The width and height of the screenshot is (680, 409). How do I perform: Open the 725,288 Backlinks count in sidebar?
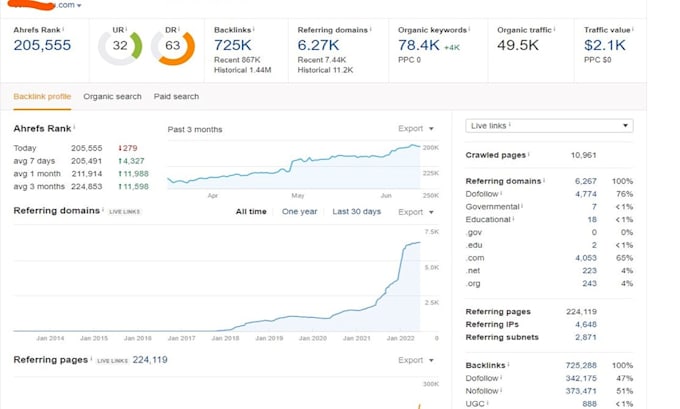tap(581, 365)
